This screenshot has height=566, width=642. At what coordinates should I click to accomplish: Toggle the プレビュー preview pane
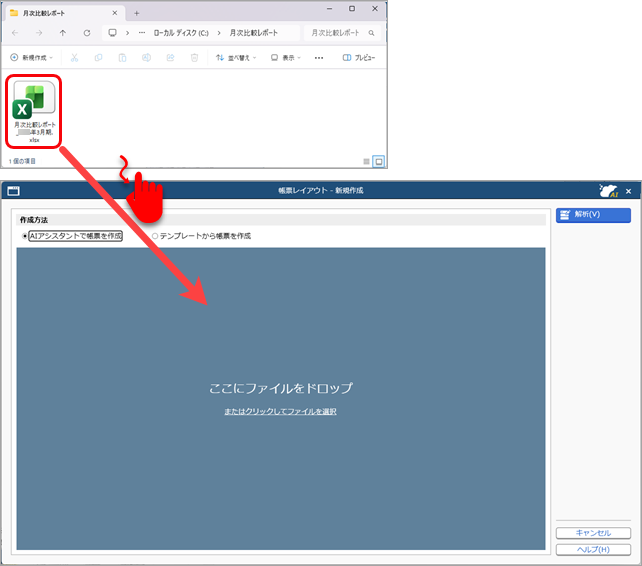click(x=359, y=58)
